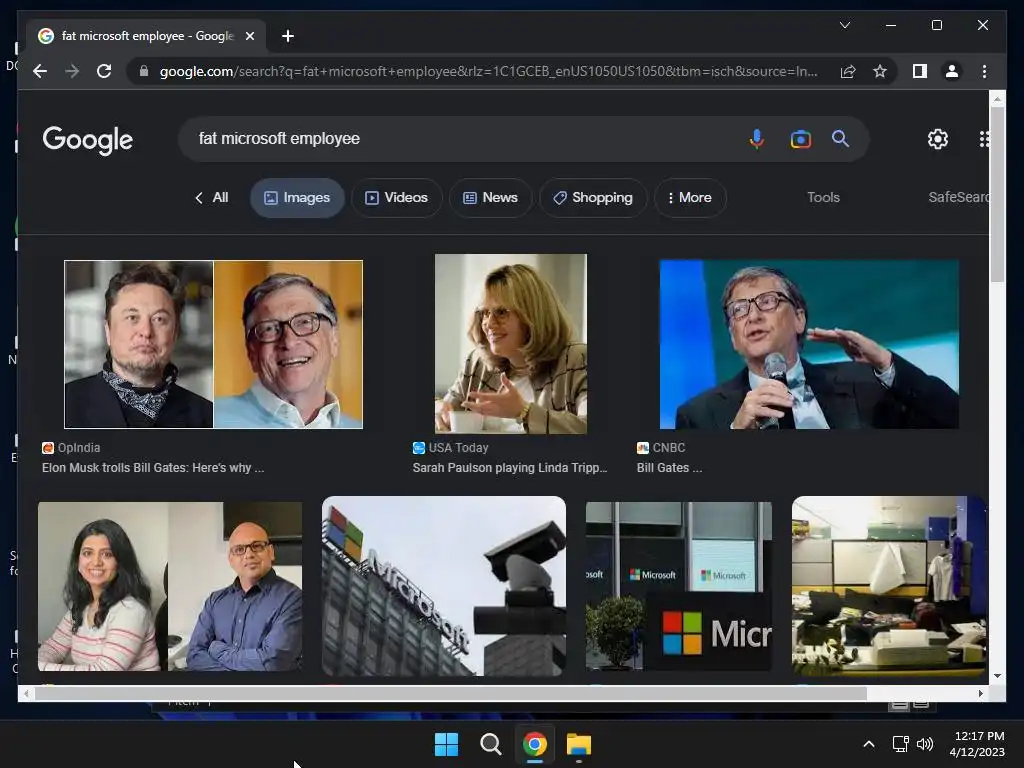This screenshot has width=1024, height=768.
Task: View site information lock icon
Action: 144,71
